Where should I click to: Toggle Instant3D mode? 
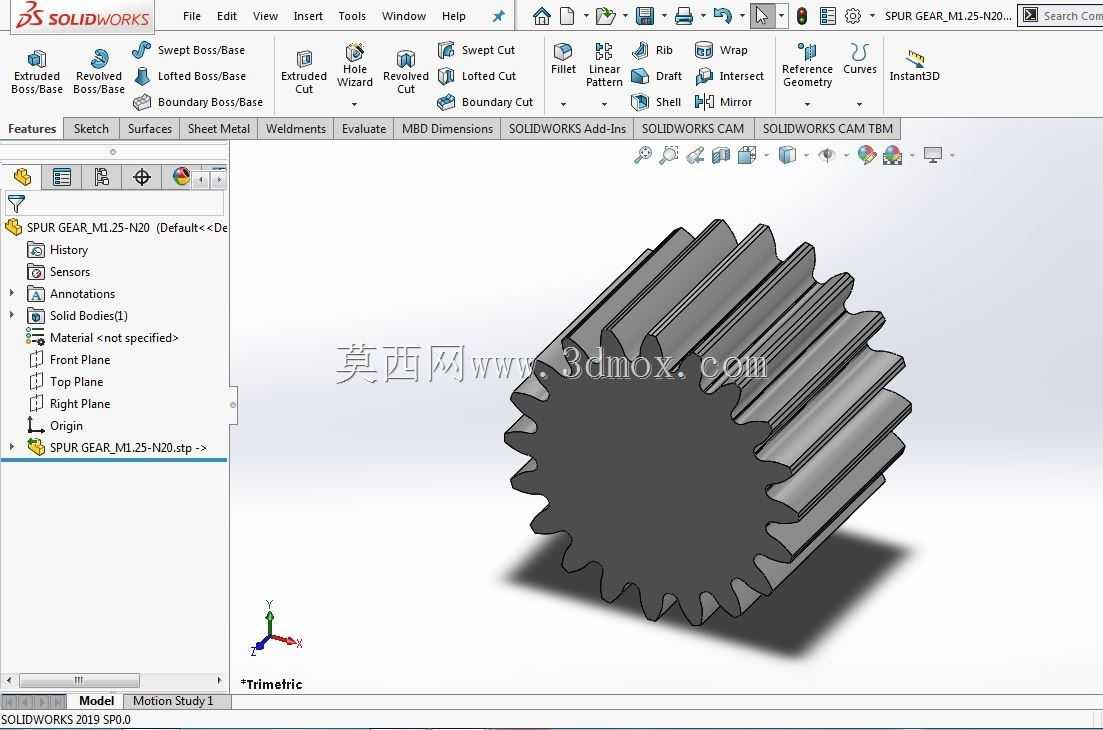pyautogui.click(x=914, y=65)
